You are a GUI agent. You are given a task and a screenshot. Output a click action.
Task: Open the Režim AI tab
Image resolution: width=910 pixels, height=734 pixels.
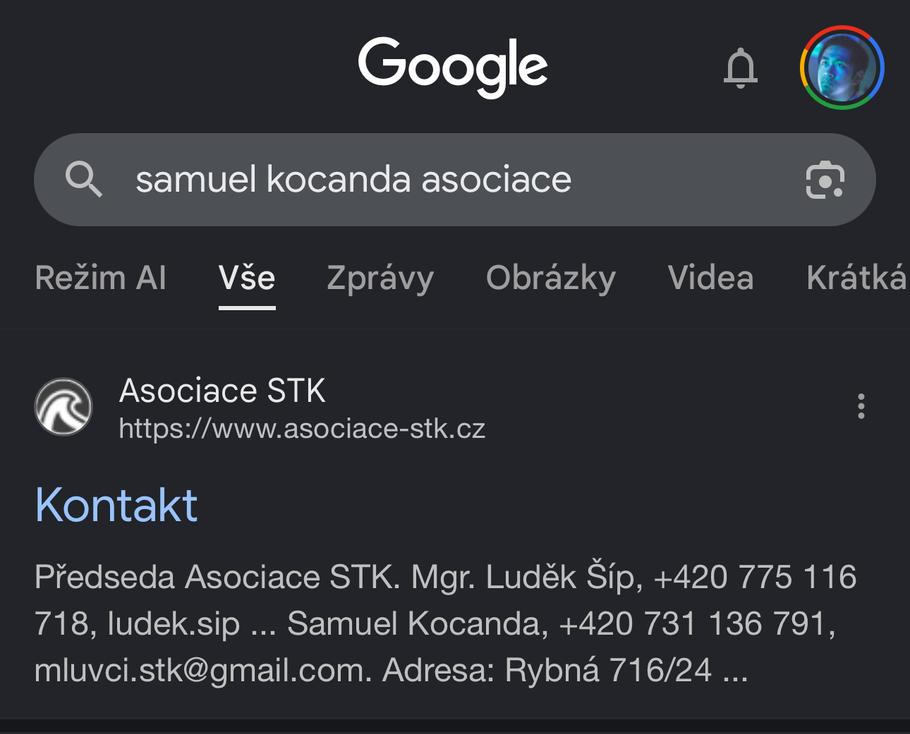point(100,278)
